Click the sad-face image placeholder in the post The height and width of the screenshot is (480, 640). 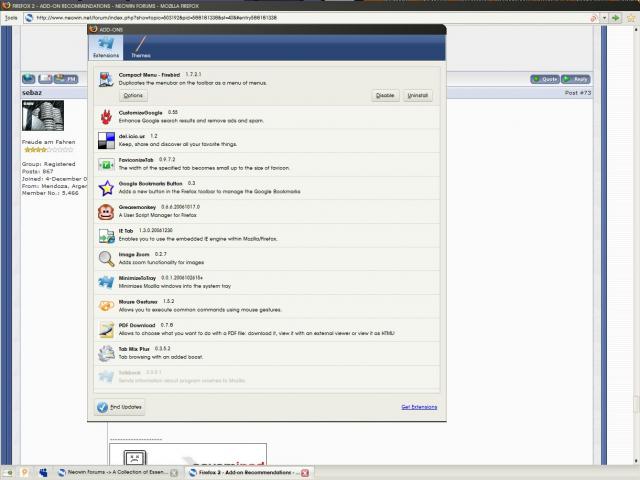click(x=135, y=458)
